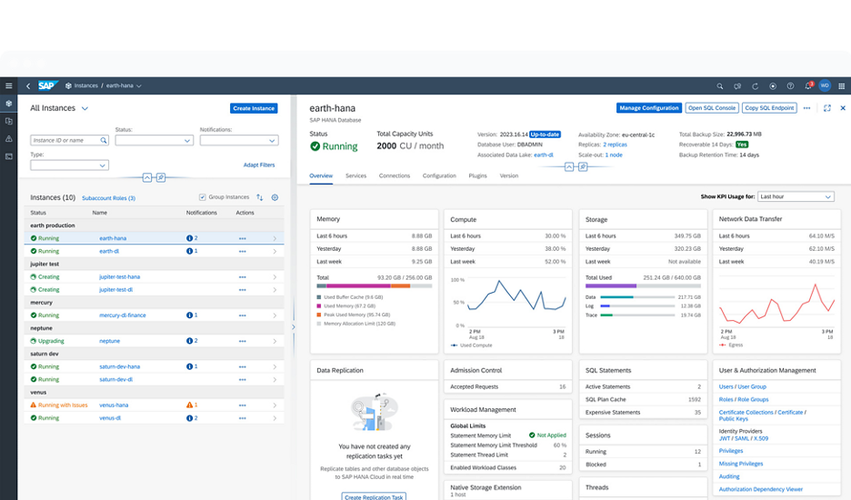Pin the filter bar header
The image size is (851, 500).
tap(161, 178)
